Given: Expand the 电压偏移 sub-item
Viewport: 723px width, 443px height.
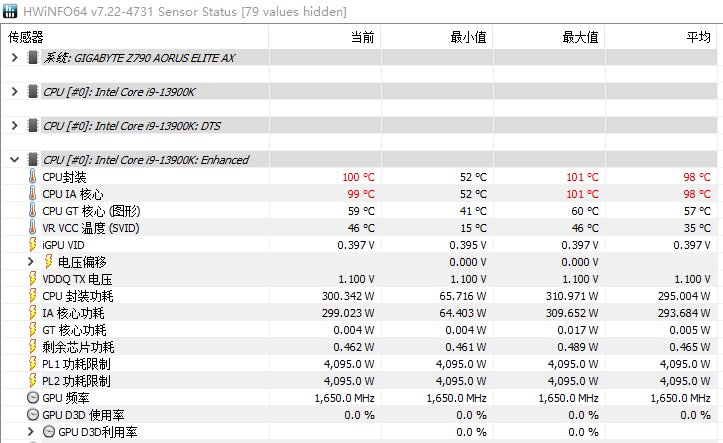Looking at the screenshot, I should coord(31,262).
